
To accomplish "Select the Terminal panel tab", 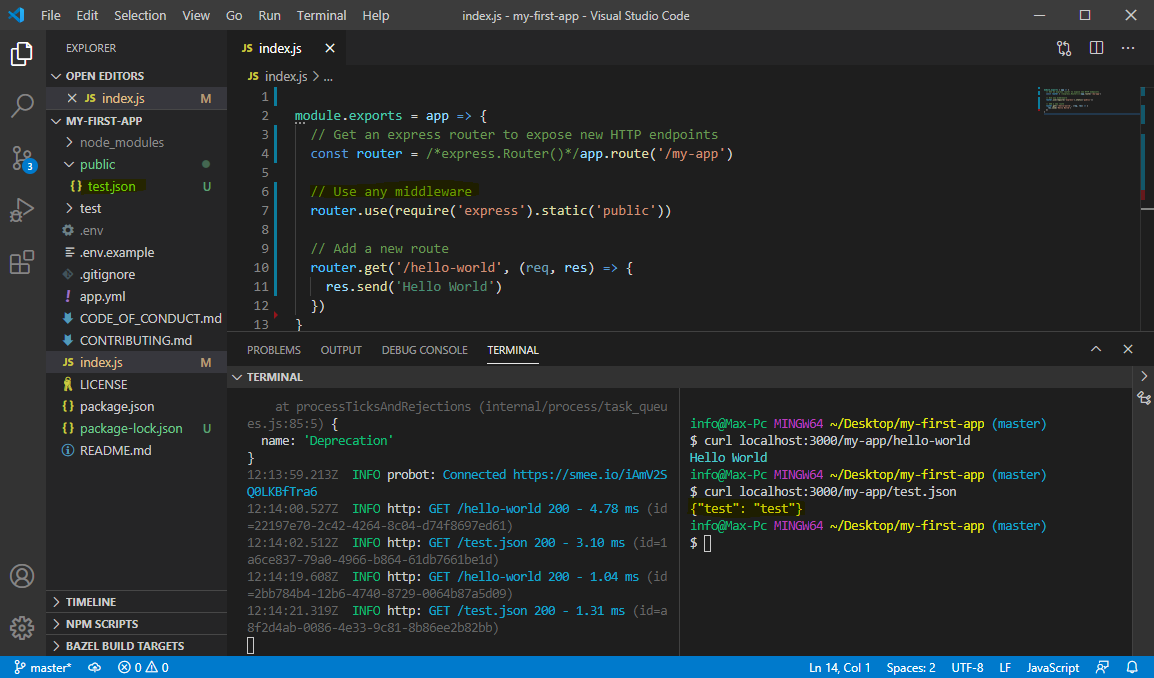I will click(x=513, y=350).
